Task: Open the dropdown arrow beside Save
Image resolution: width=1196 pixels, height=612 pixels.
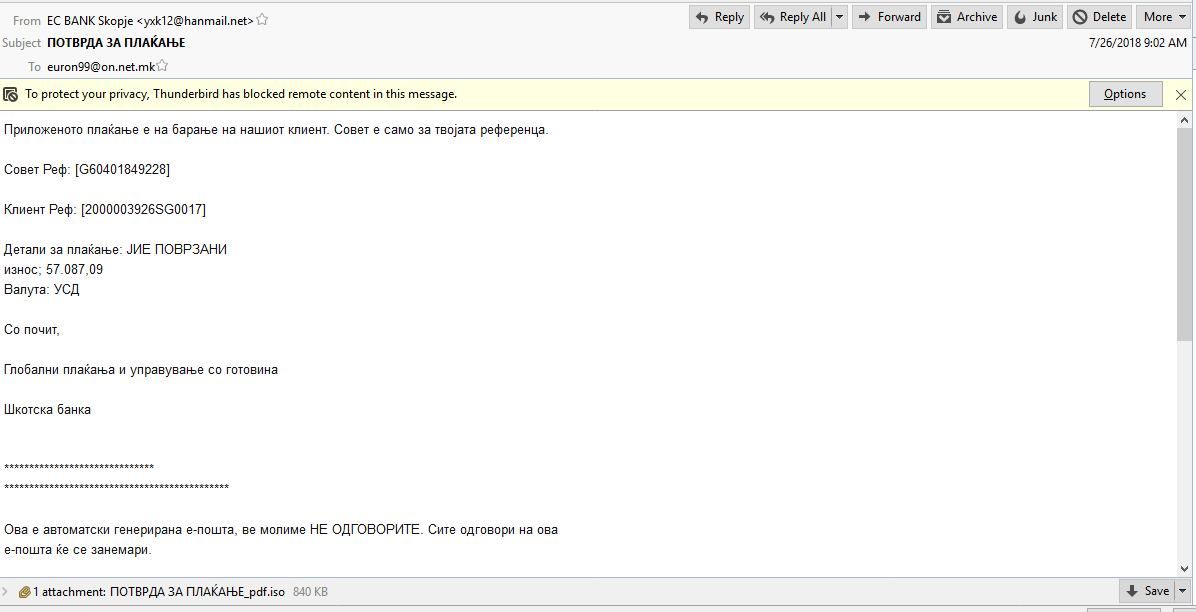Action: (1182, 591)
